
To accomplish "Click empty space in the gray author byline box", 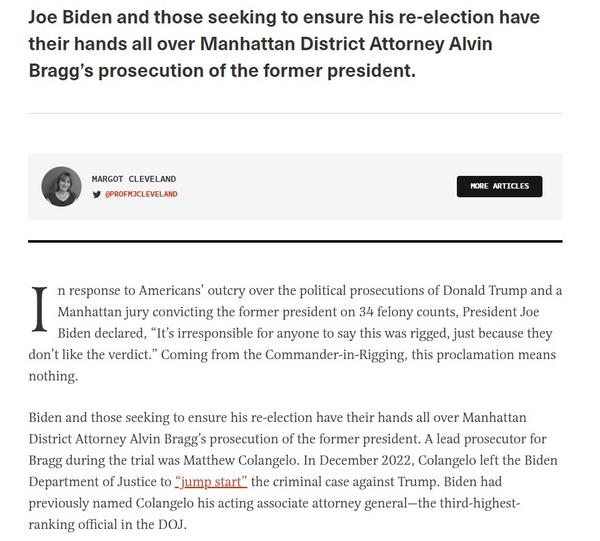I will pos(314,186).
